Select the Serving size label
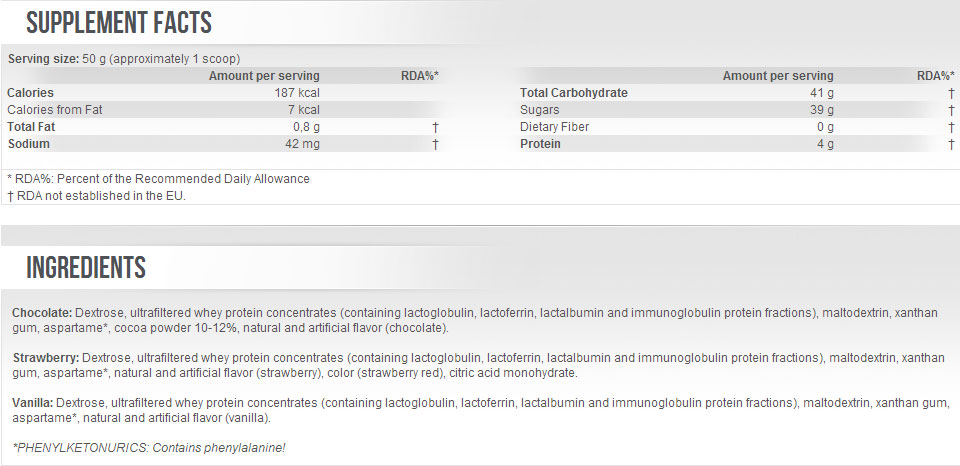Viewport: 960px width, 466px height. pos(43,59)
